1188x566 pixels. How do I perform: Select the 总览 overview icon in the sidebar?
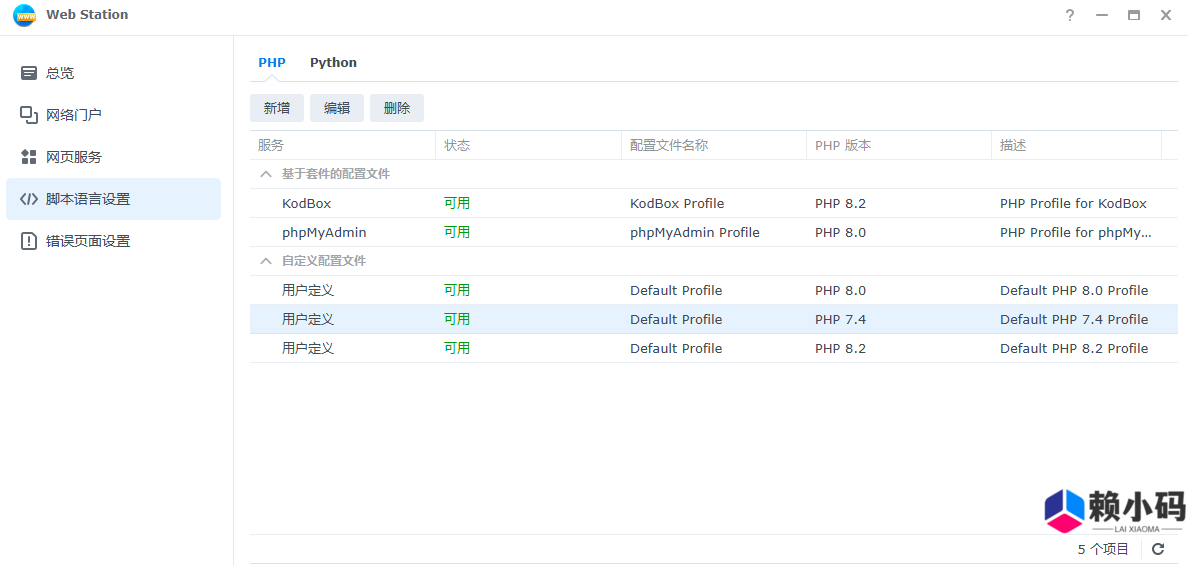[29, 73]
